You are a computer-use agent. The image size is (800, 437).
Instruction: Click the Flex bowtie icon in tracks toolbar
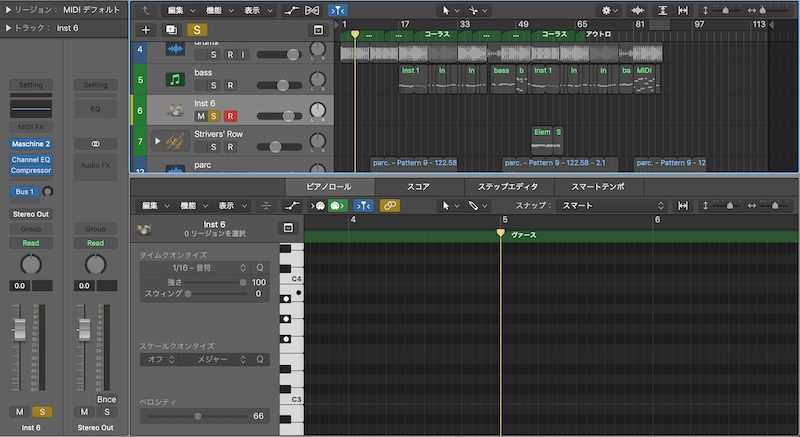[312, 10]
